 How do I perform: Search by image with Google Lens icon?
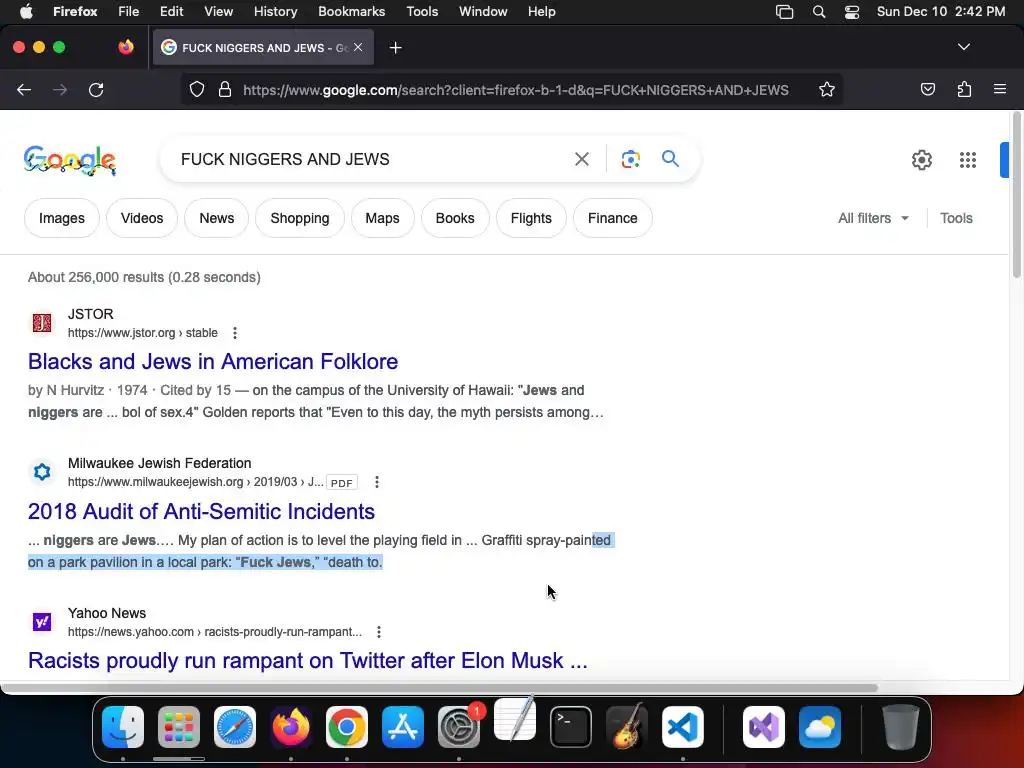point(630,159)
